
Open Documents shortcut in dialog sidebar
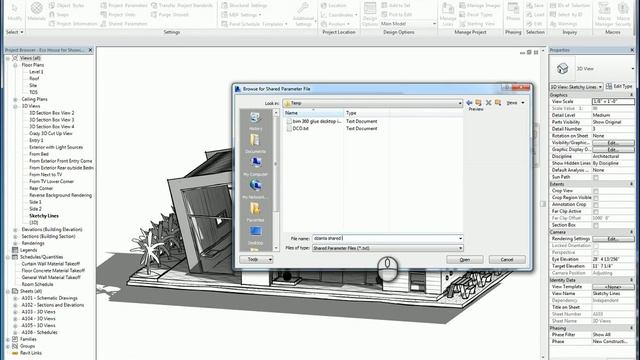coord(256,144)
